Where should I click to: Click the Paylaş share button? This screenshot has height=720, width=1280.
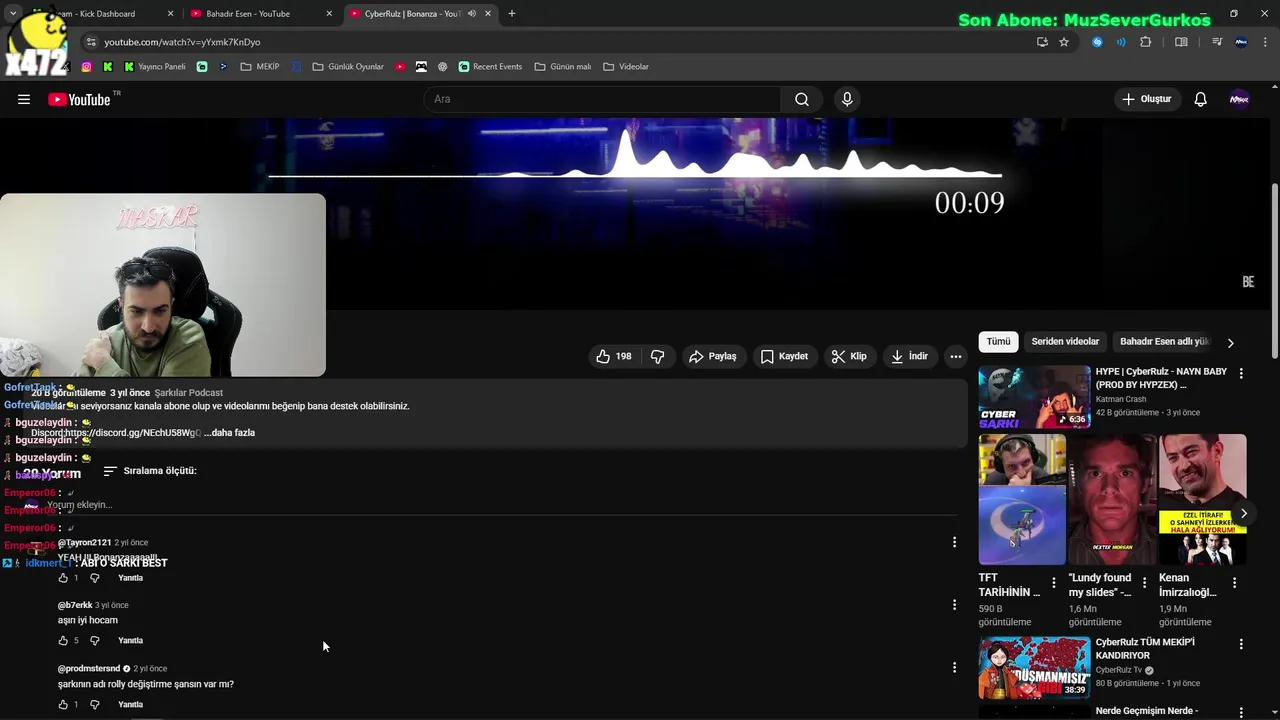(713, 356)
